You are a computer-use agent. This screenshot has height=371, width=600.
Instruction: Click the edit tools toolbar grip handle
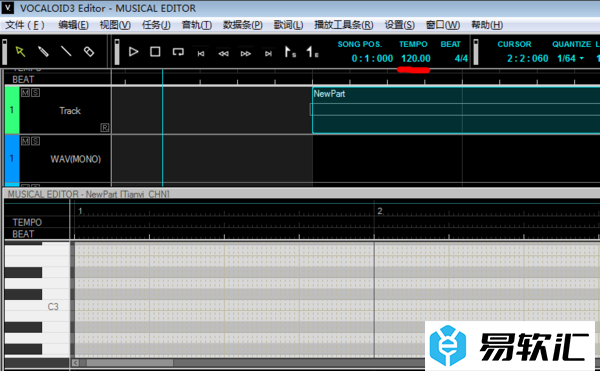click(x=5, y=52)
